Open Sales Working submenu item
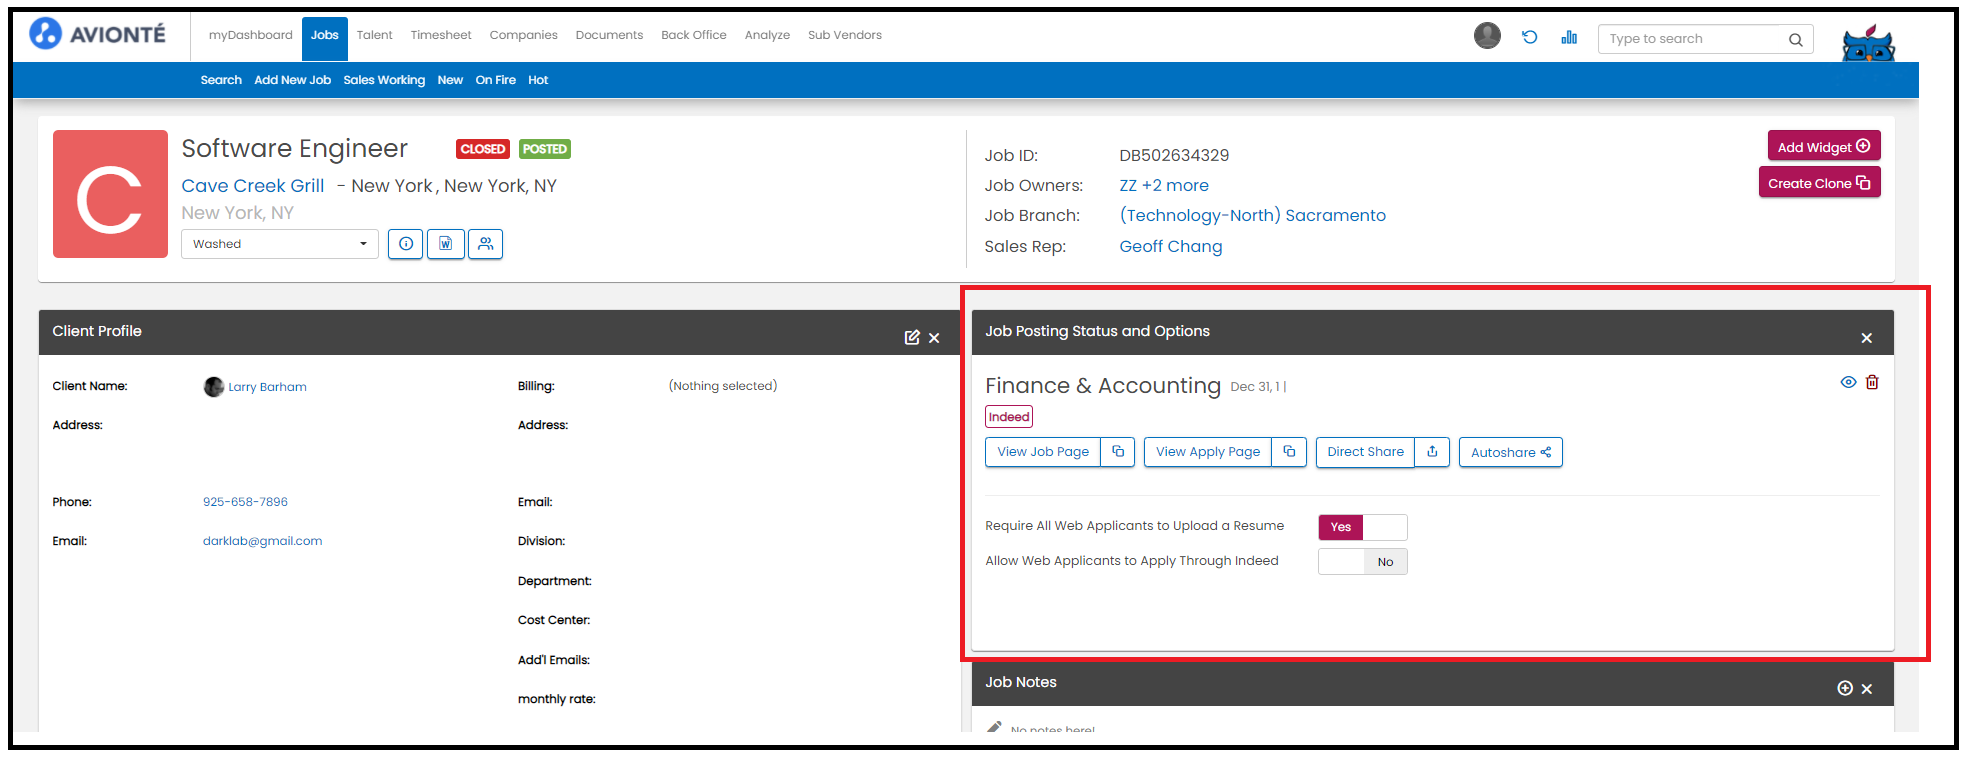Image resolution: width=1969 pixels, height=759 pixels. pos(384,80)
